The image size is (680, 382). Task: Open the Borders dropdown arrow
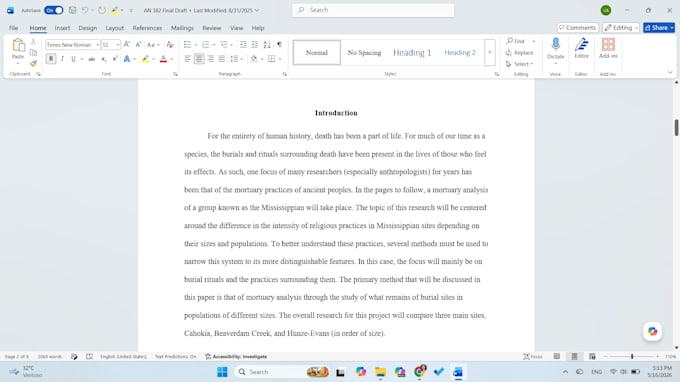[280, 59]
